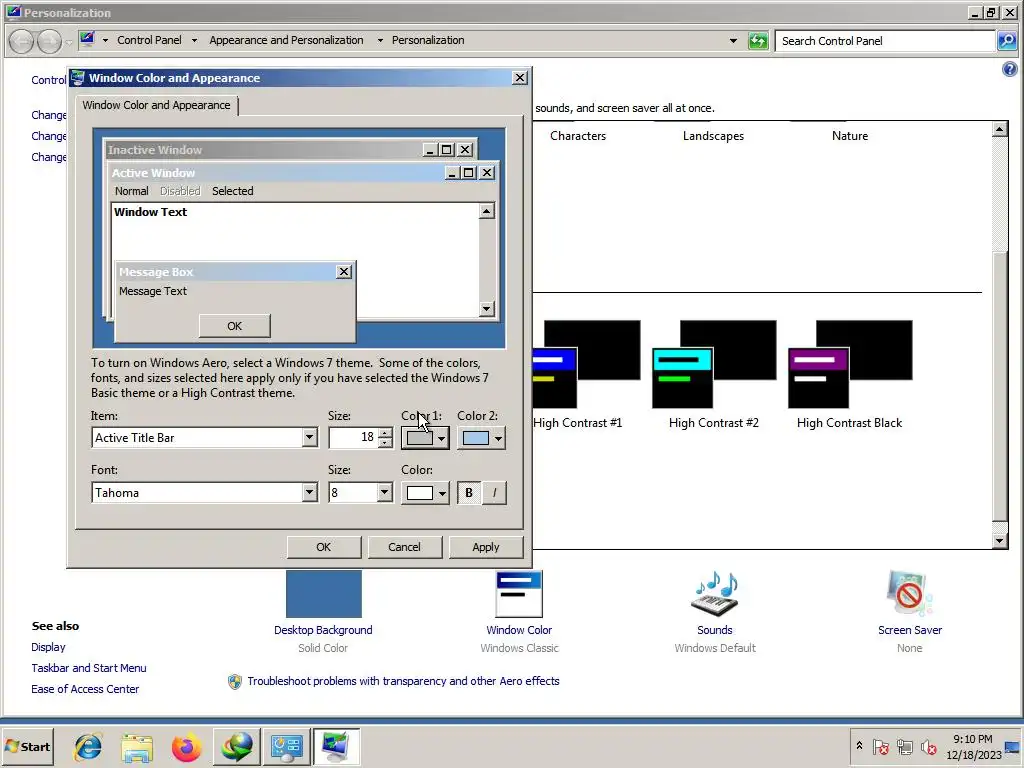
Task: Click the Help question mark icon
Action: click(x=1010, y=69)
